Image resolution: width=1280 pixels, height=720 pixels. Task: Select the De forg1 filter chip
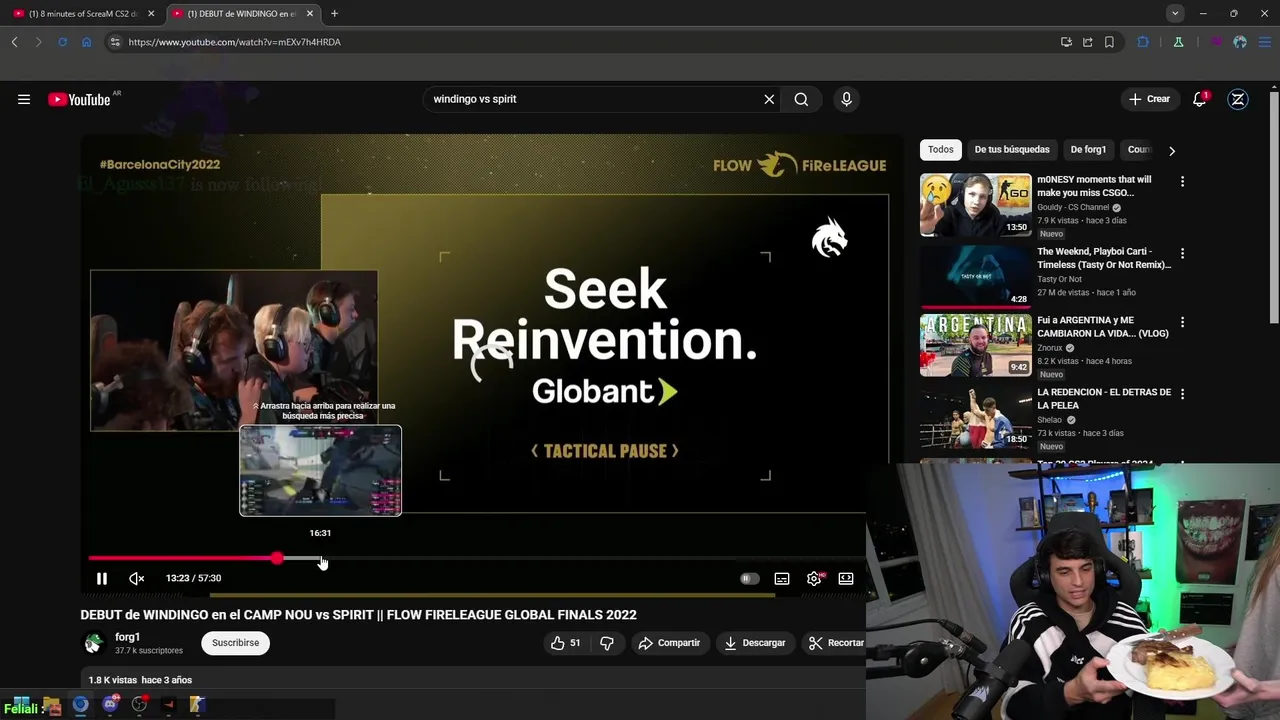1088,149
